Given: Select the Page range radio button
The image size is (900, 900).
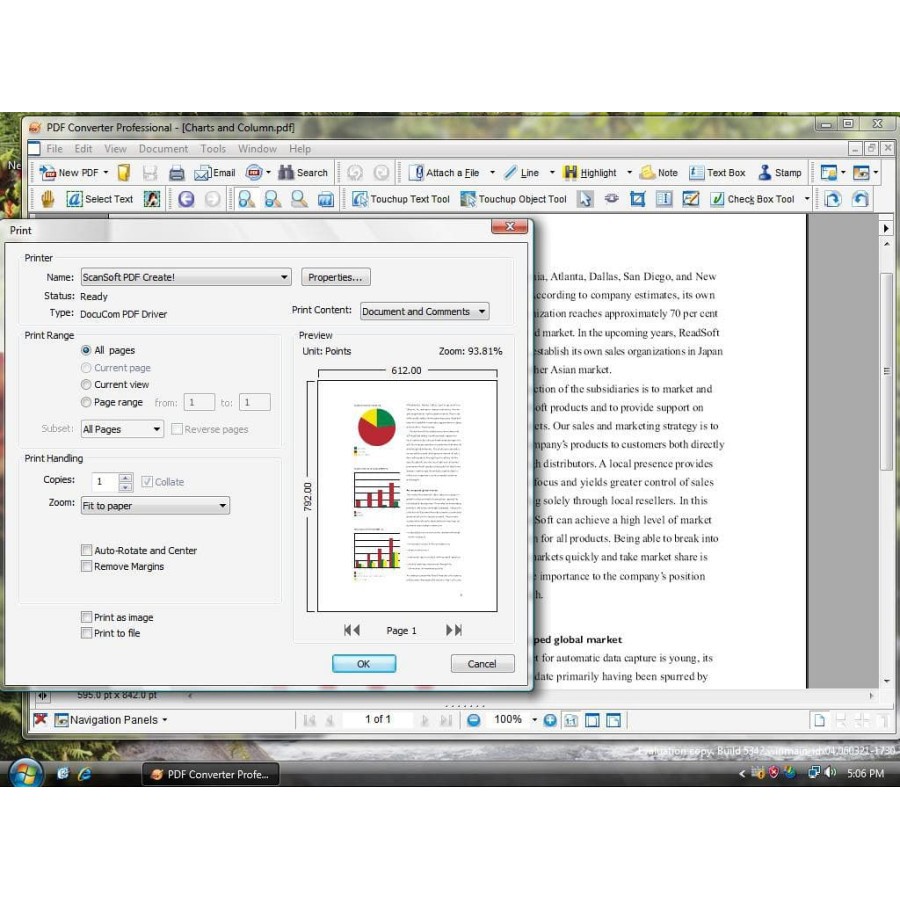Looking at the screenshot, I should (x=86, y=402).
